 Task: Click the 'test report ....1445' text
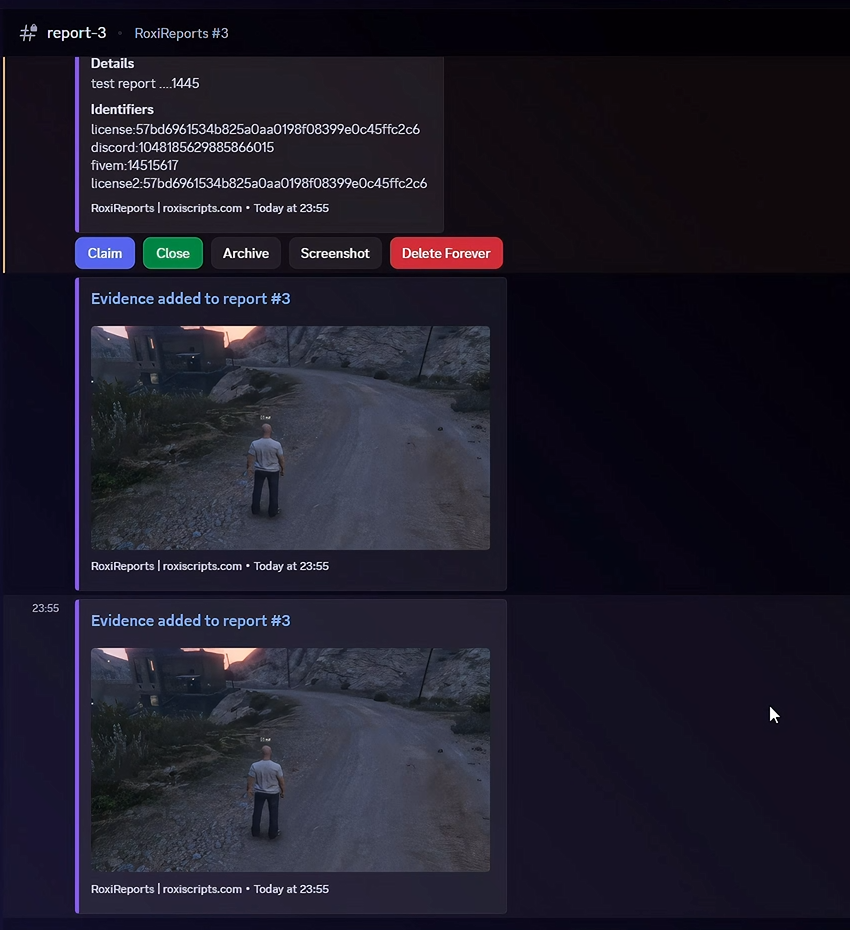point(145,84)
